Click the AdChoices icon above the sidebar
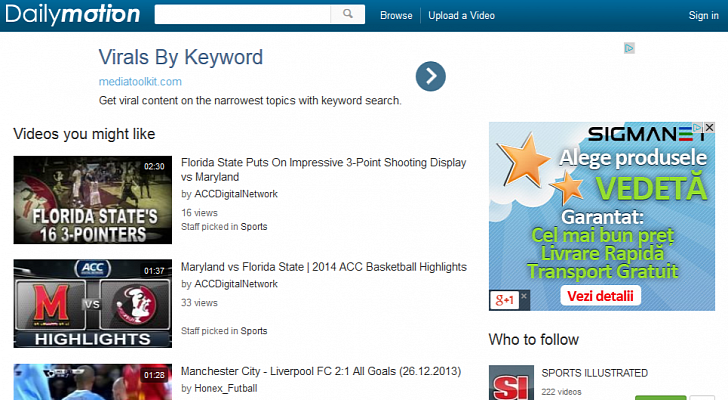Image resolution: width=728 pixels, height=400 pixels. pos(629,47)
